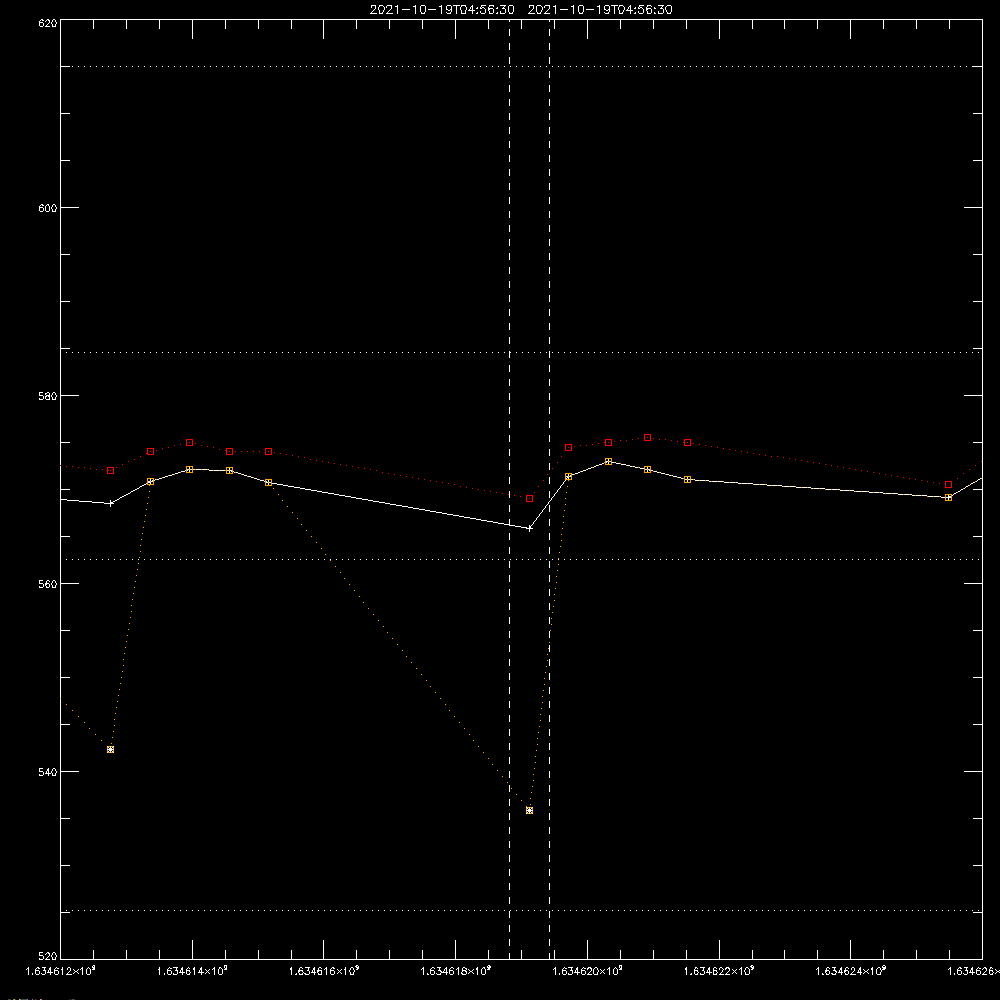This screenshot has width=1000, height=1000.
Task: Click the dotted horizontal line near 562
Action: 521,559
